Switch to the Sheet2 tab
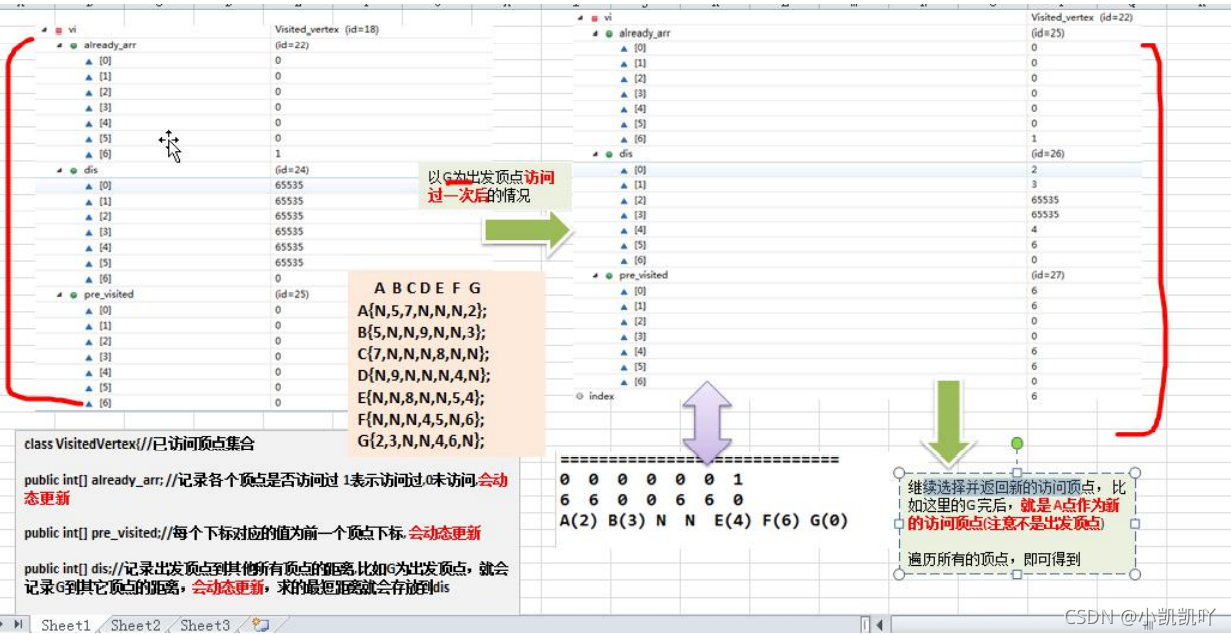Image resolution: width=1231 pixels, height=635 pixels. pyautogui.click(x=135, y=625)
